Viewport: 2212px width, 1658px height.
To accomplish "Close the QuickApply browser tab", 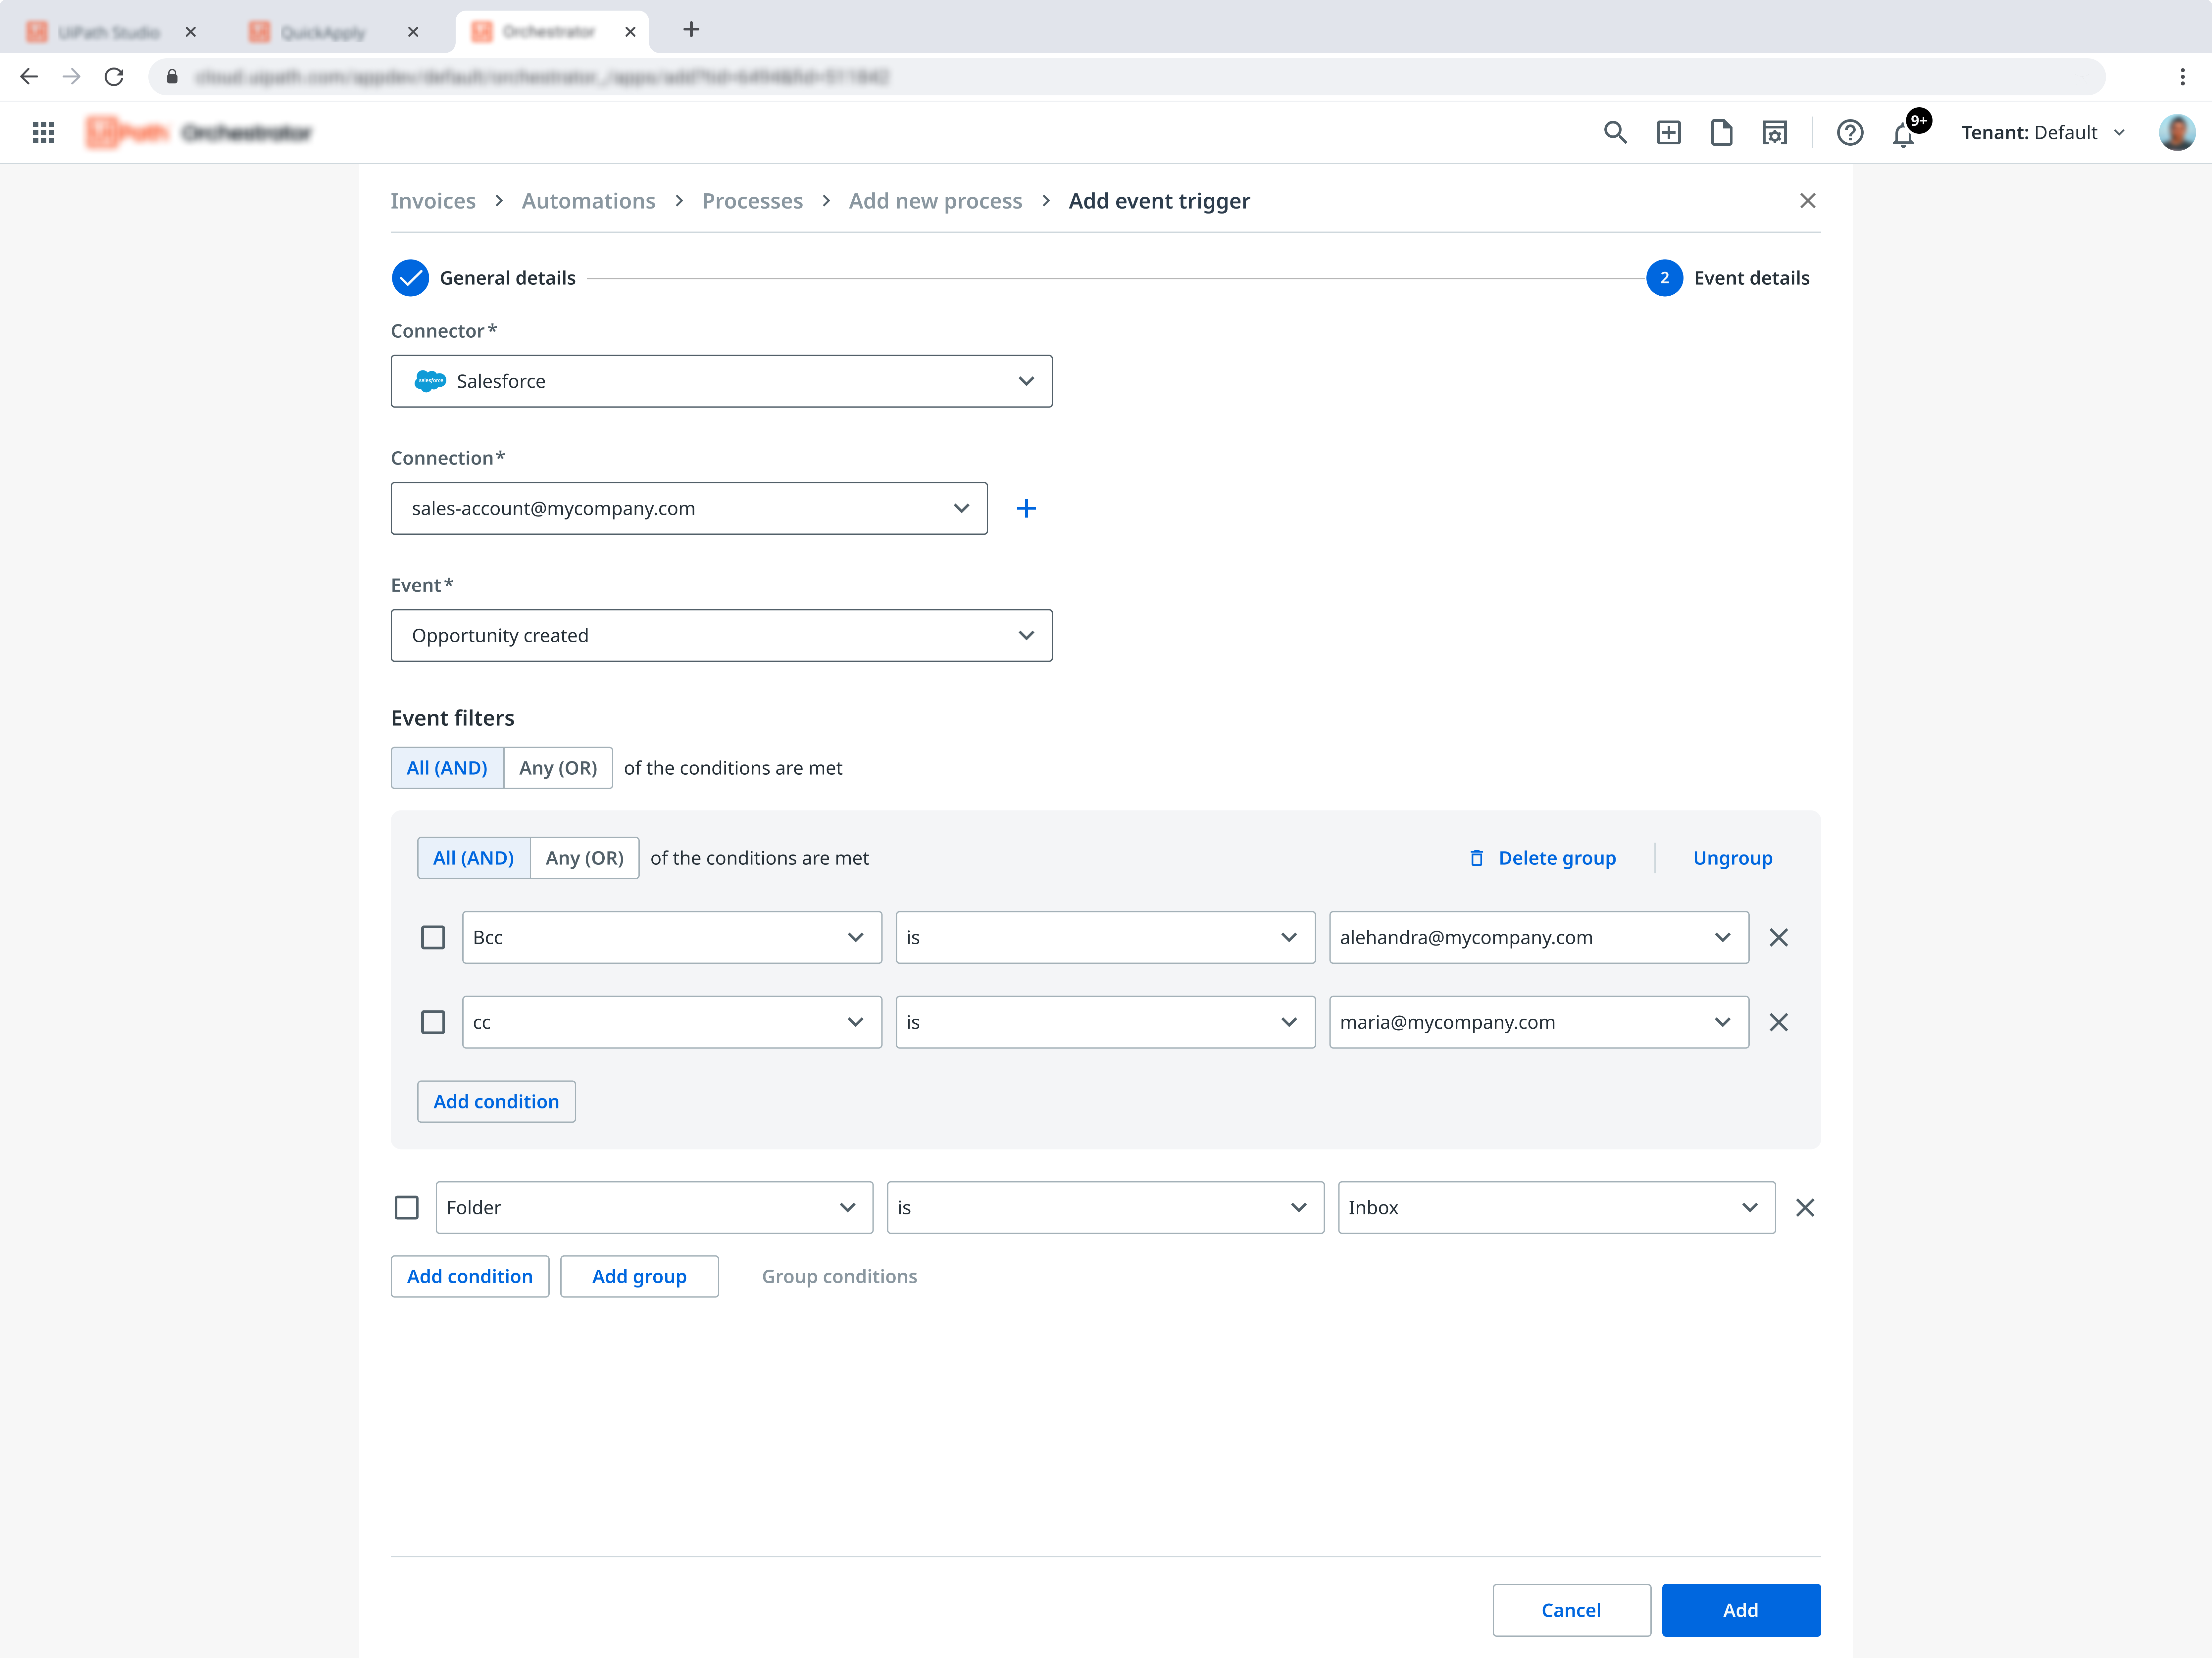I will [x=413, y=32].
